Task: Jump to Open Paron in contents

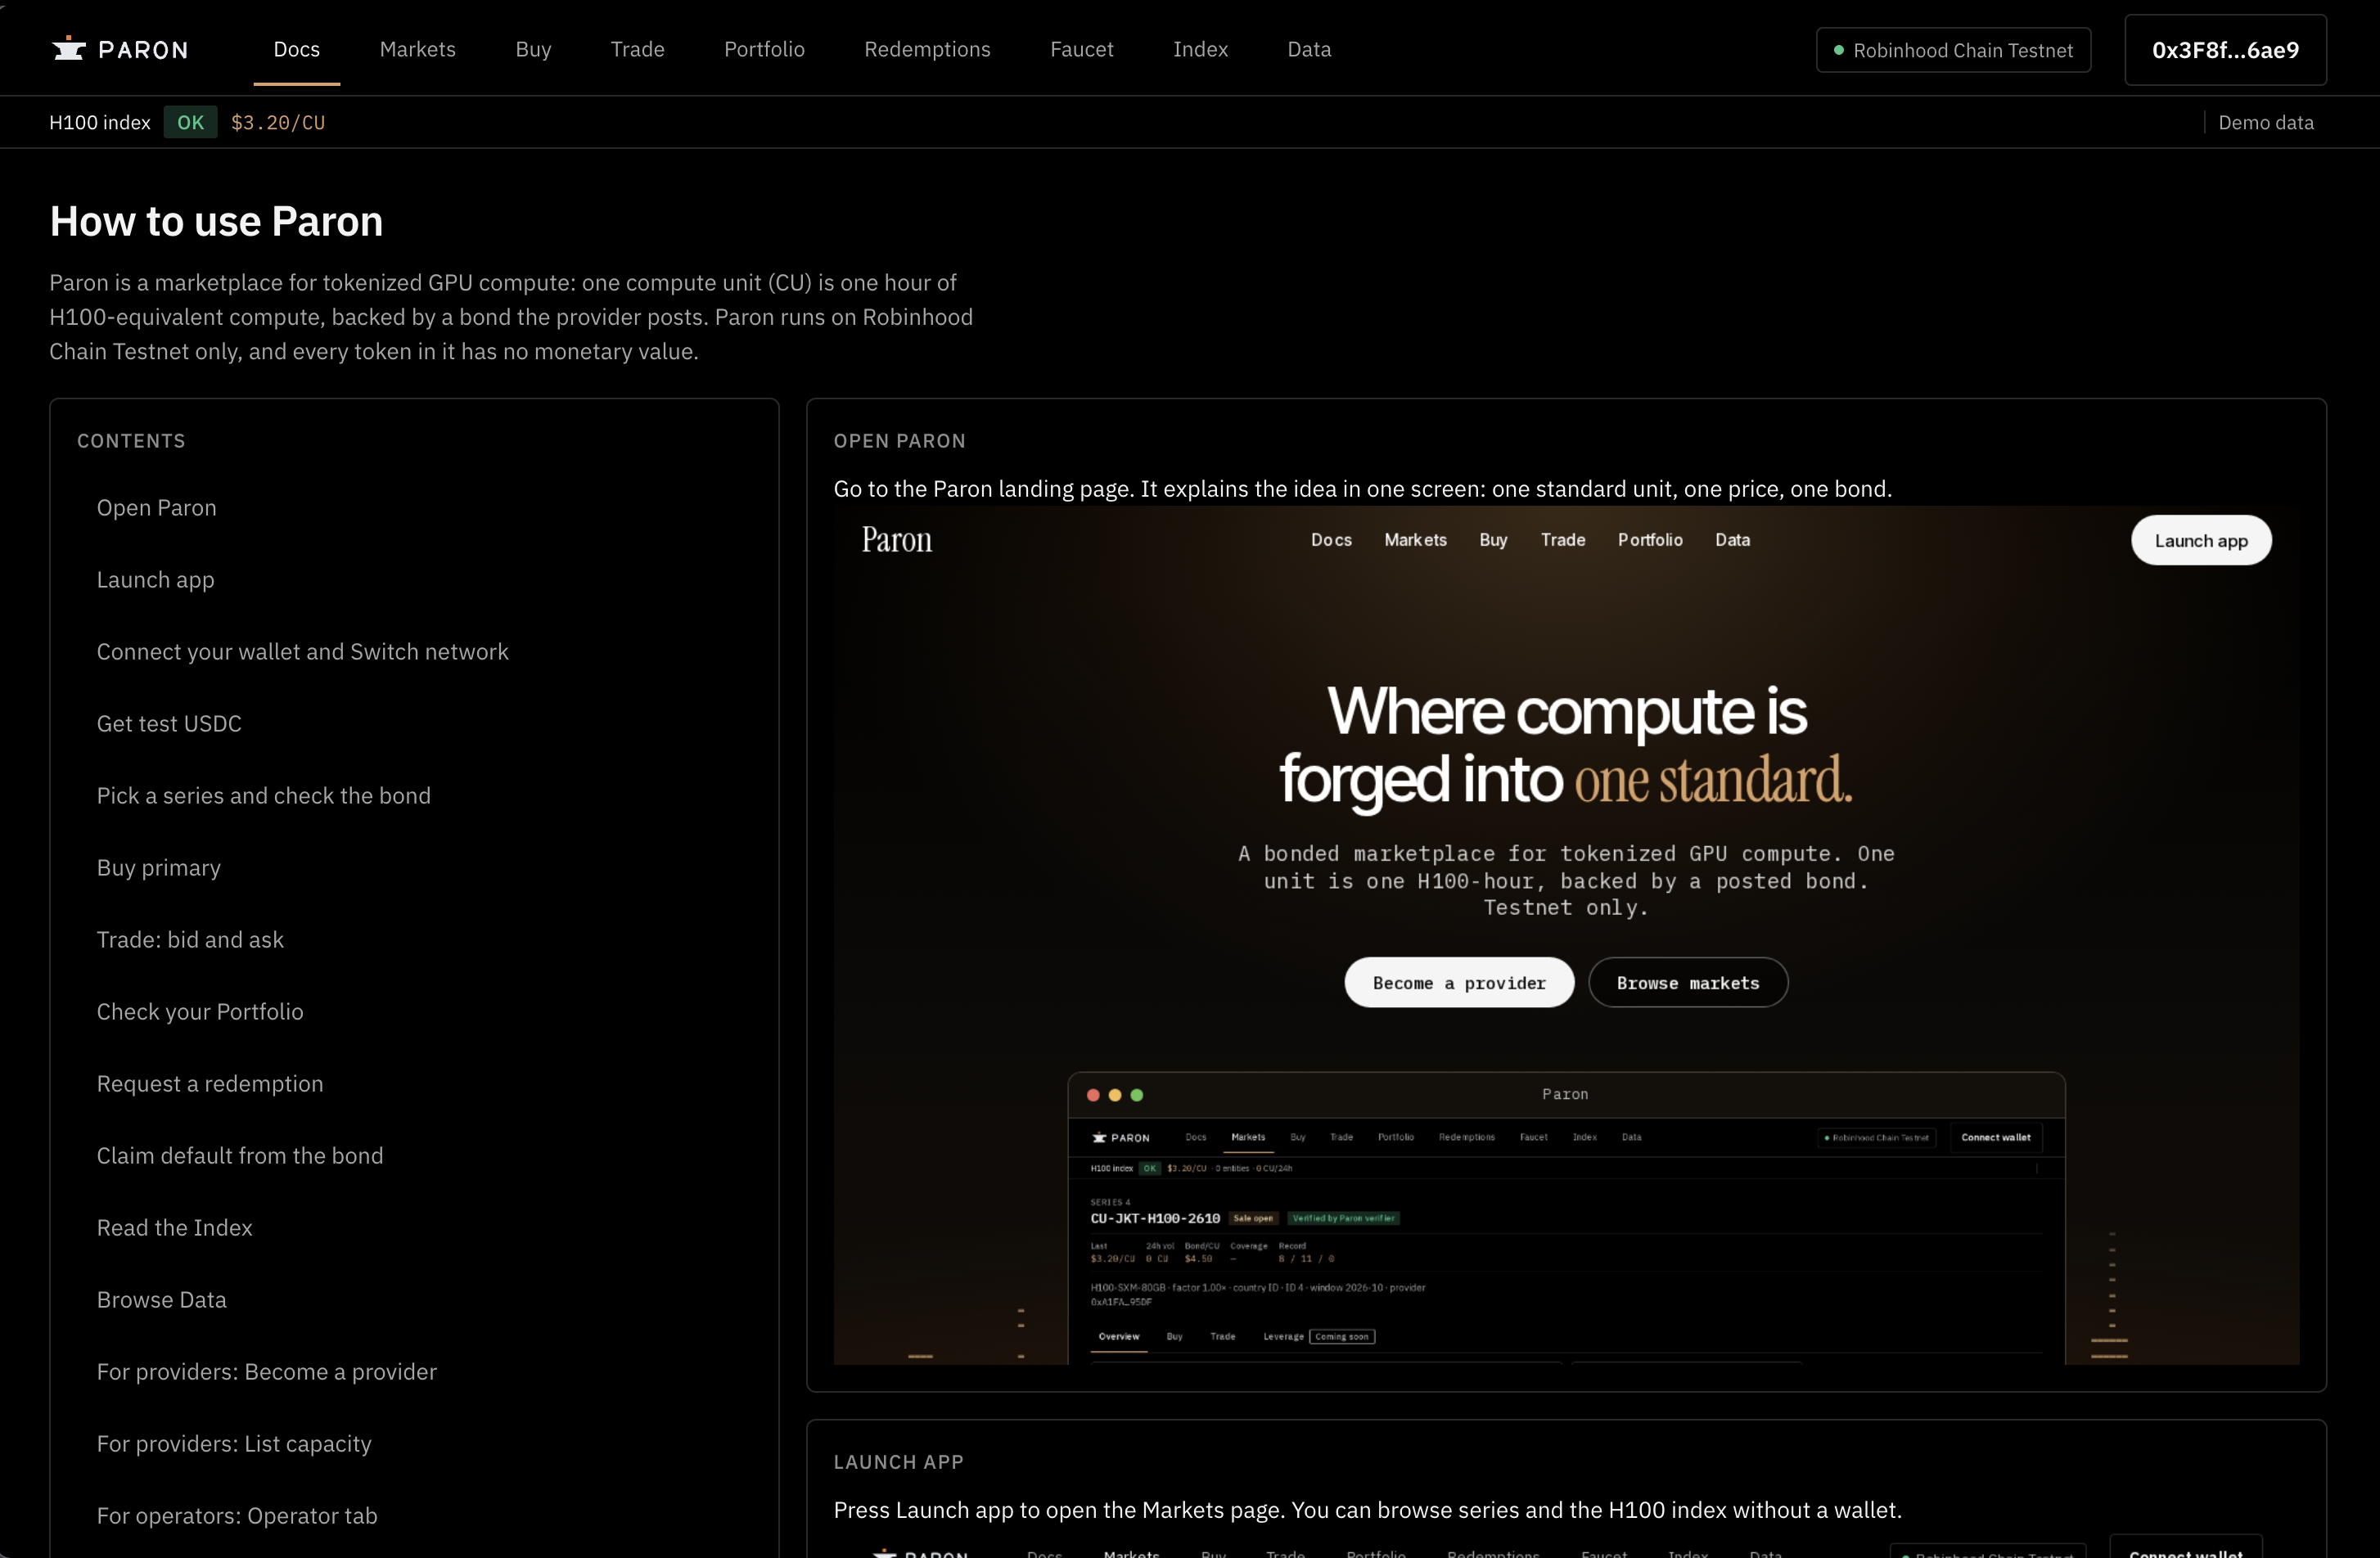Action: [x=156, y=508]
